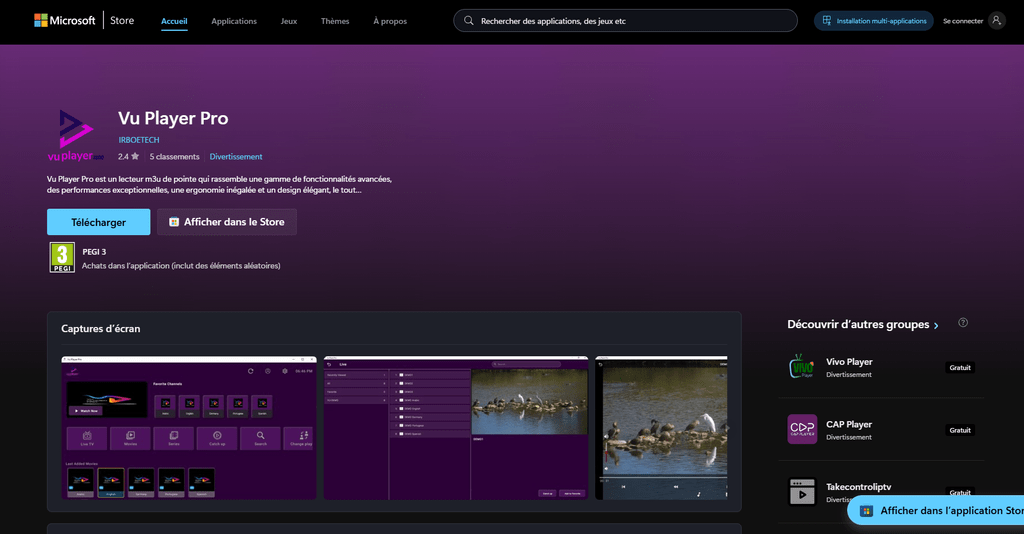The height and width of the screenshot is (534, 1024).
Task: Open the Thèmes tab
Action: [335, 21]
